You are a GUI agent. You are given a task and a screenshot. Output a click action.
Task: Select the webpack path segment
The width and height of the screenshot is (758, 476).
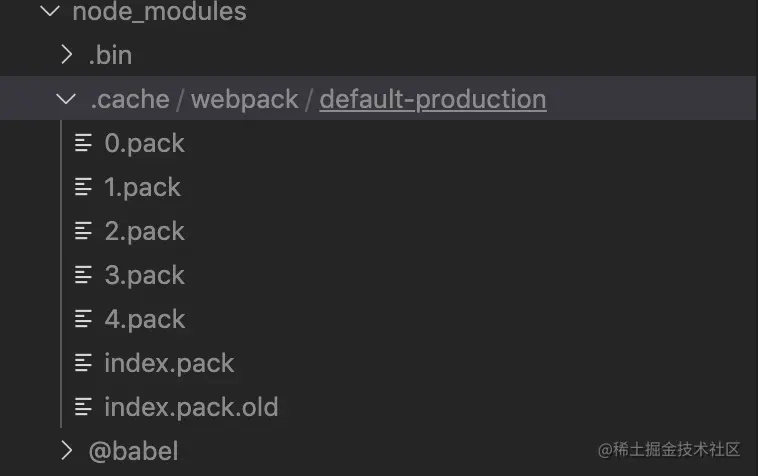pos(245,100)
